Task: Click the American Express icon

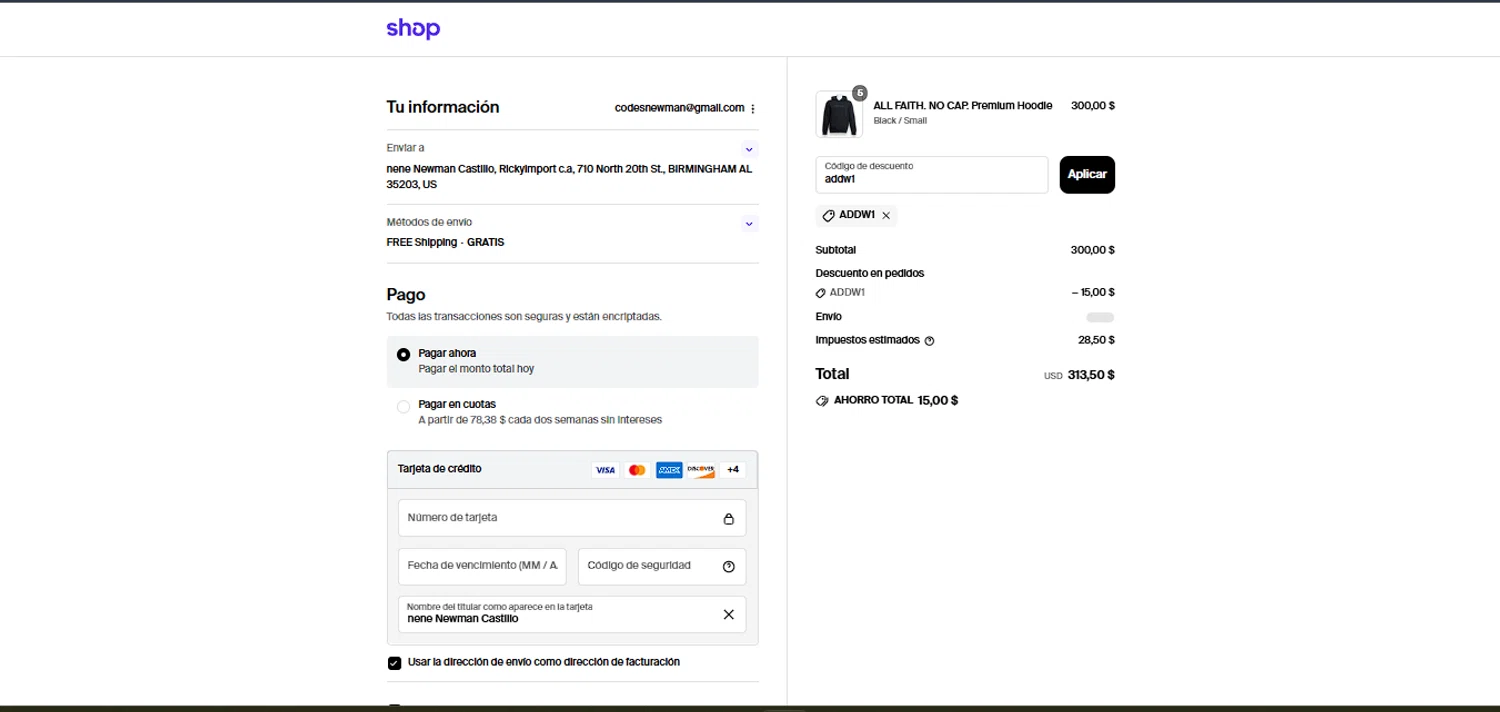Action: coord(669,470)
